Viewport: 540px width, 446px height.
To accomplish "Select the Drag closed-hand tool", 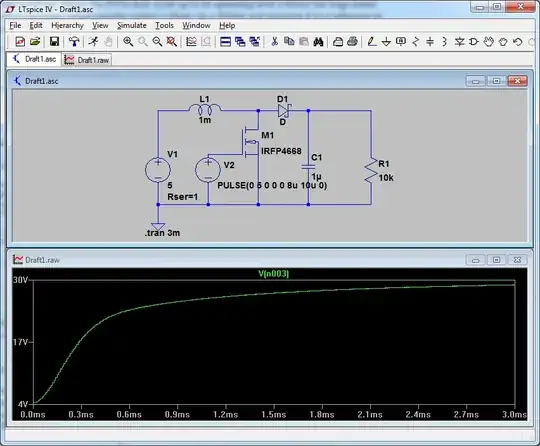I will 503,42.
